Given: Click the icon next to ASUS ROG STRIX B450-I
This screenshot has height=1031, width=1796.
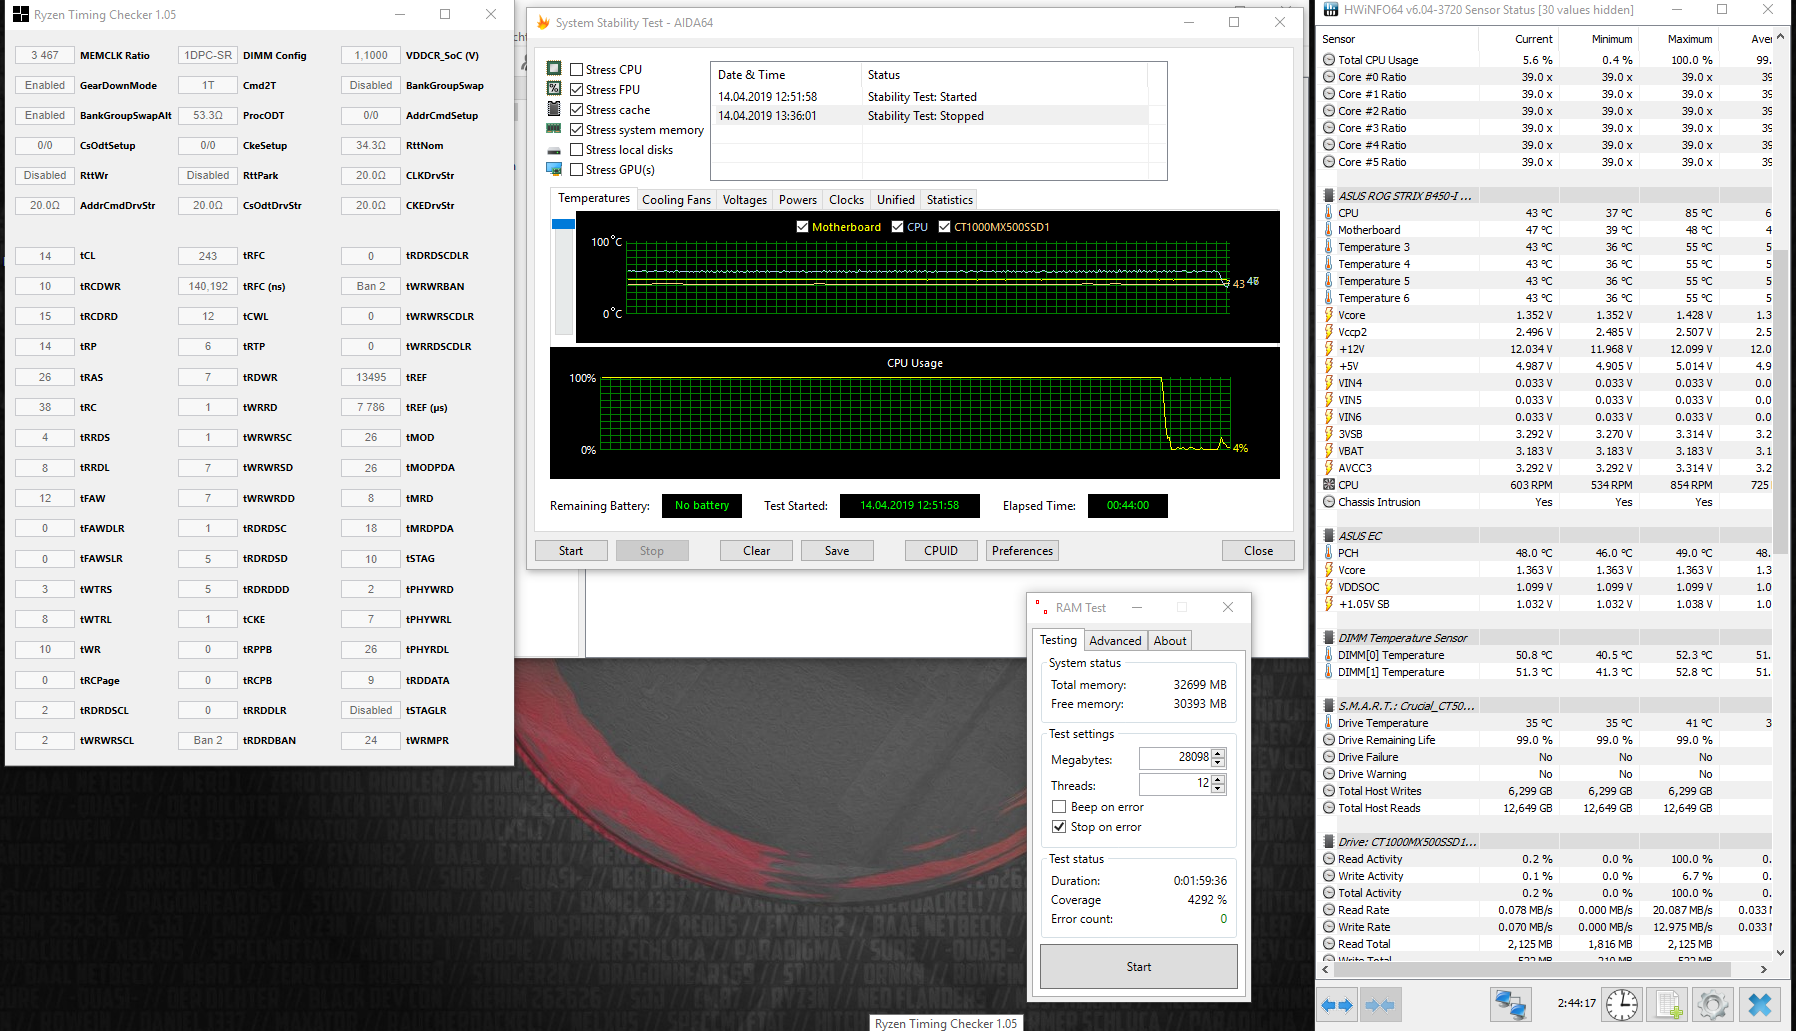Looking at the screenshot, I should [x=1329, y=196].
